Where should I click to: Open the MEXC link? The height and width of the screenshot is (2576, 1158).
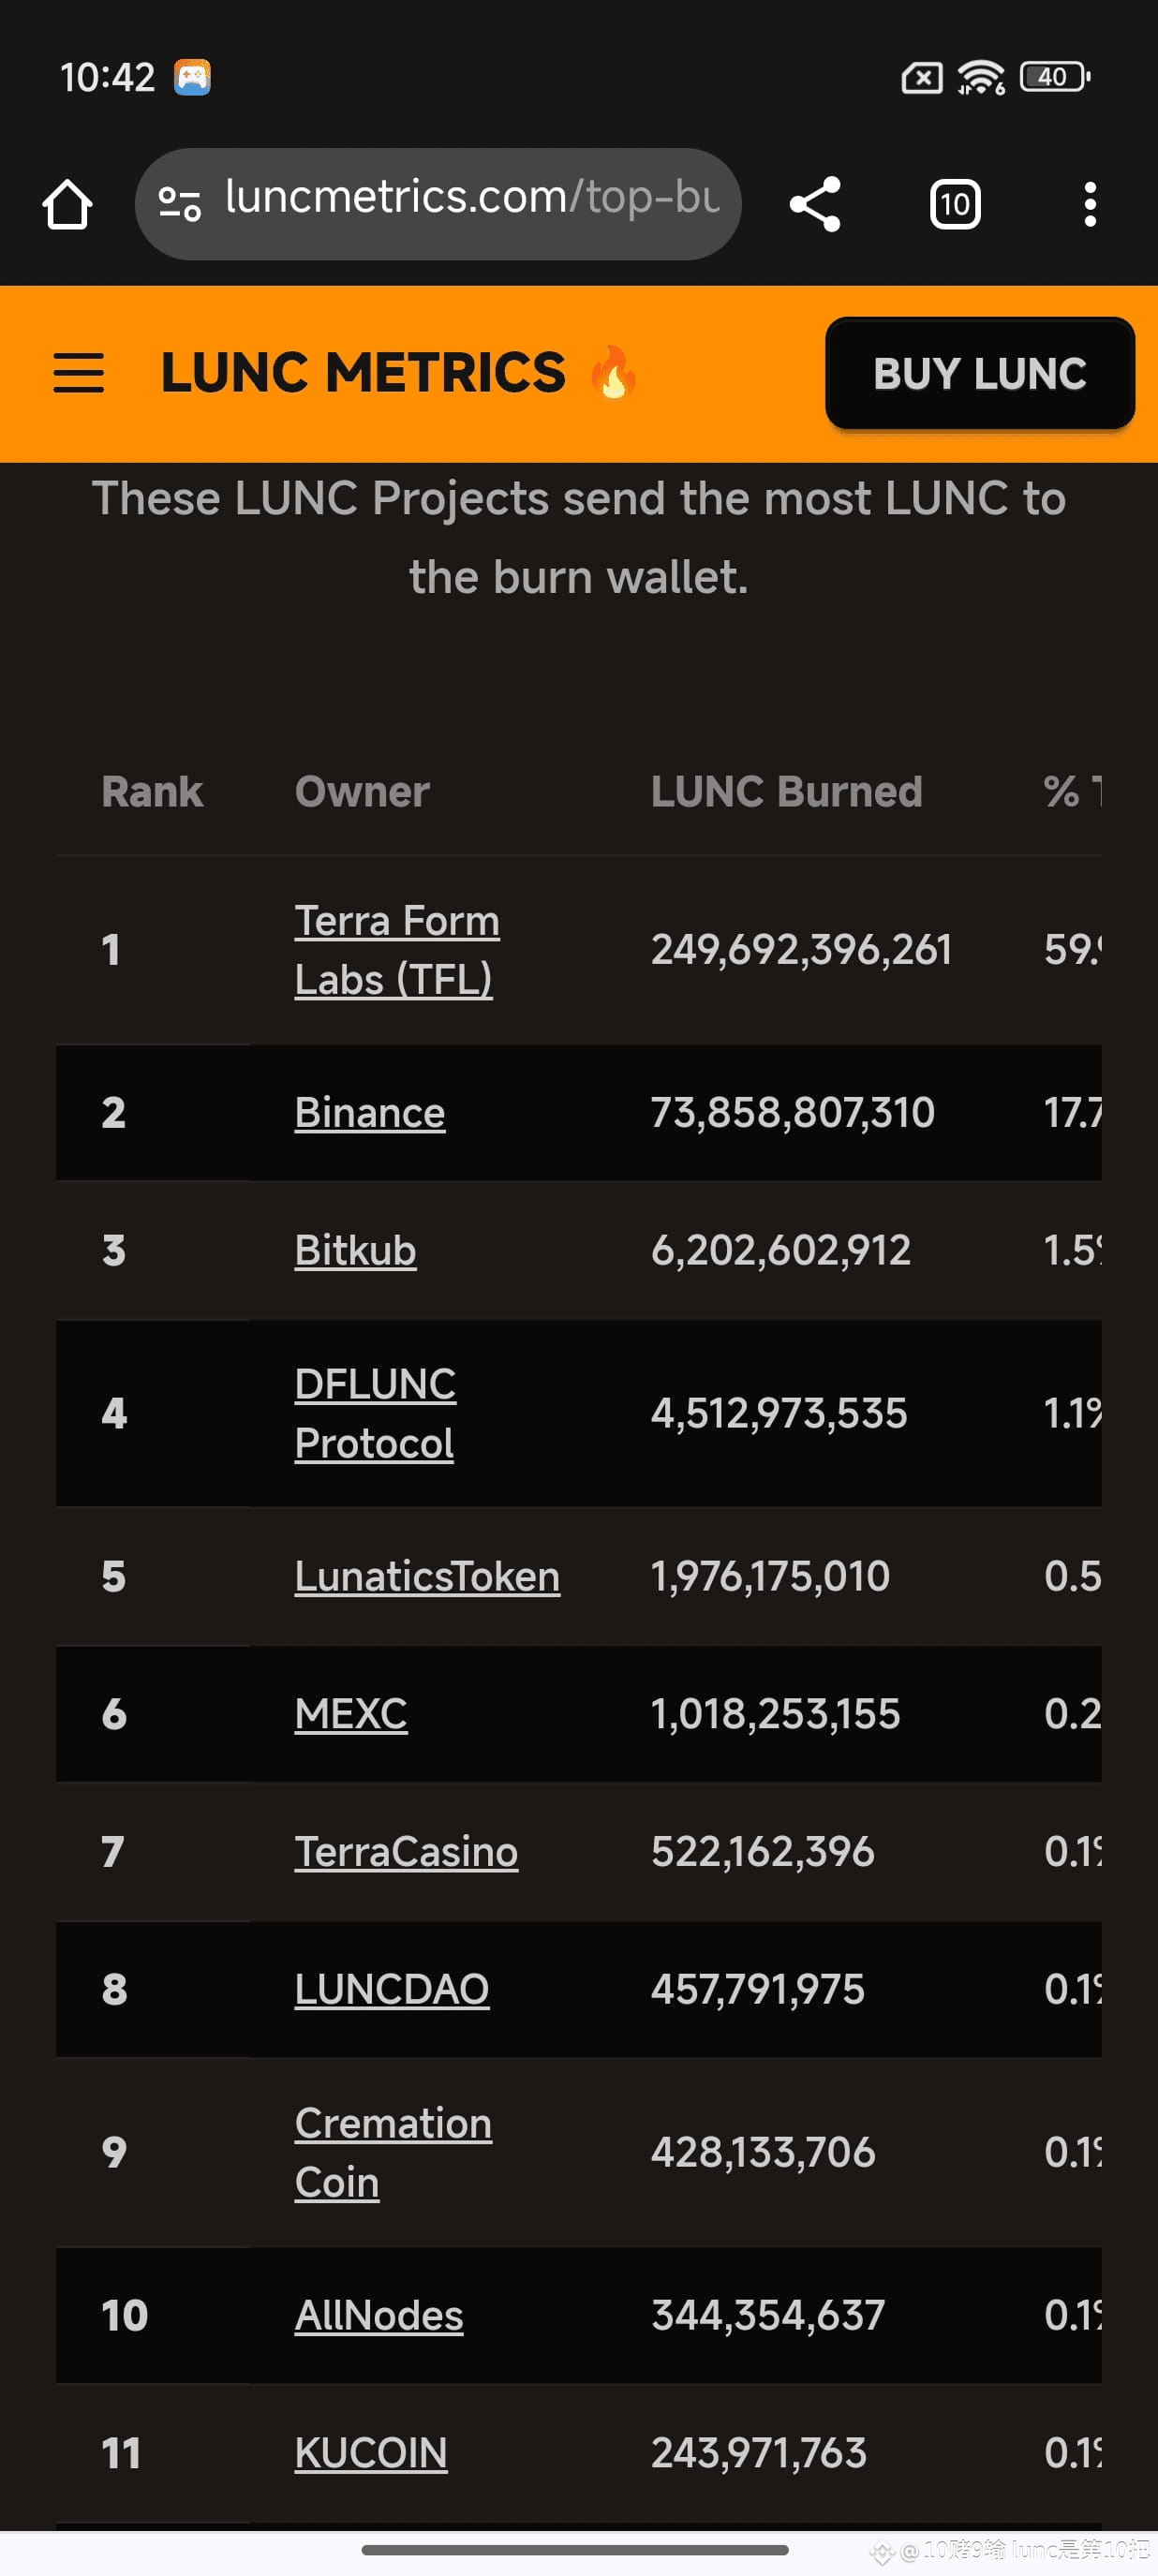351,1713
